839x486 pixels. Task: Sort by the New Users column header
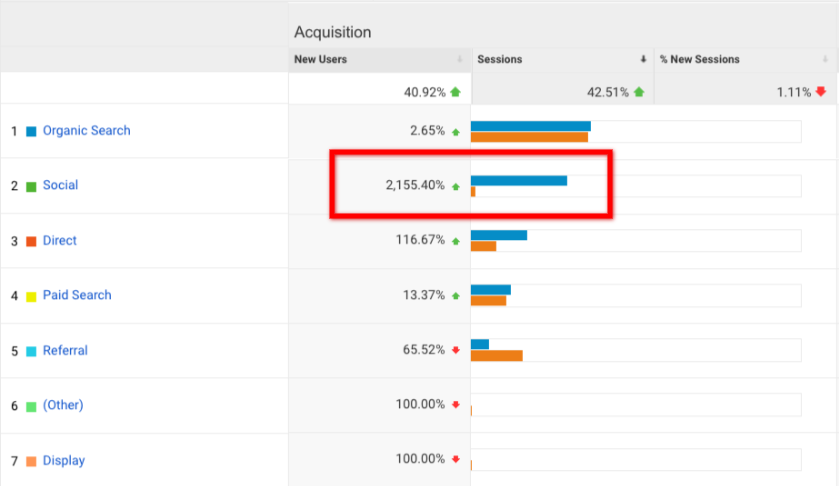321,60
